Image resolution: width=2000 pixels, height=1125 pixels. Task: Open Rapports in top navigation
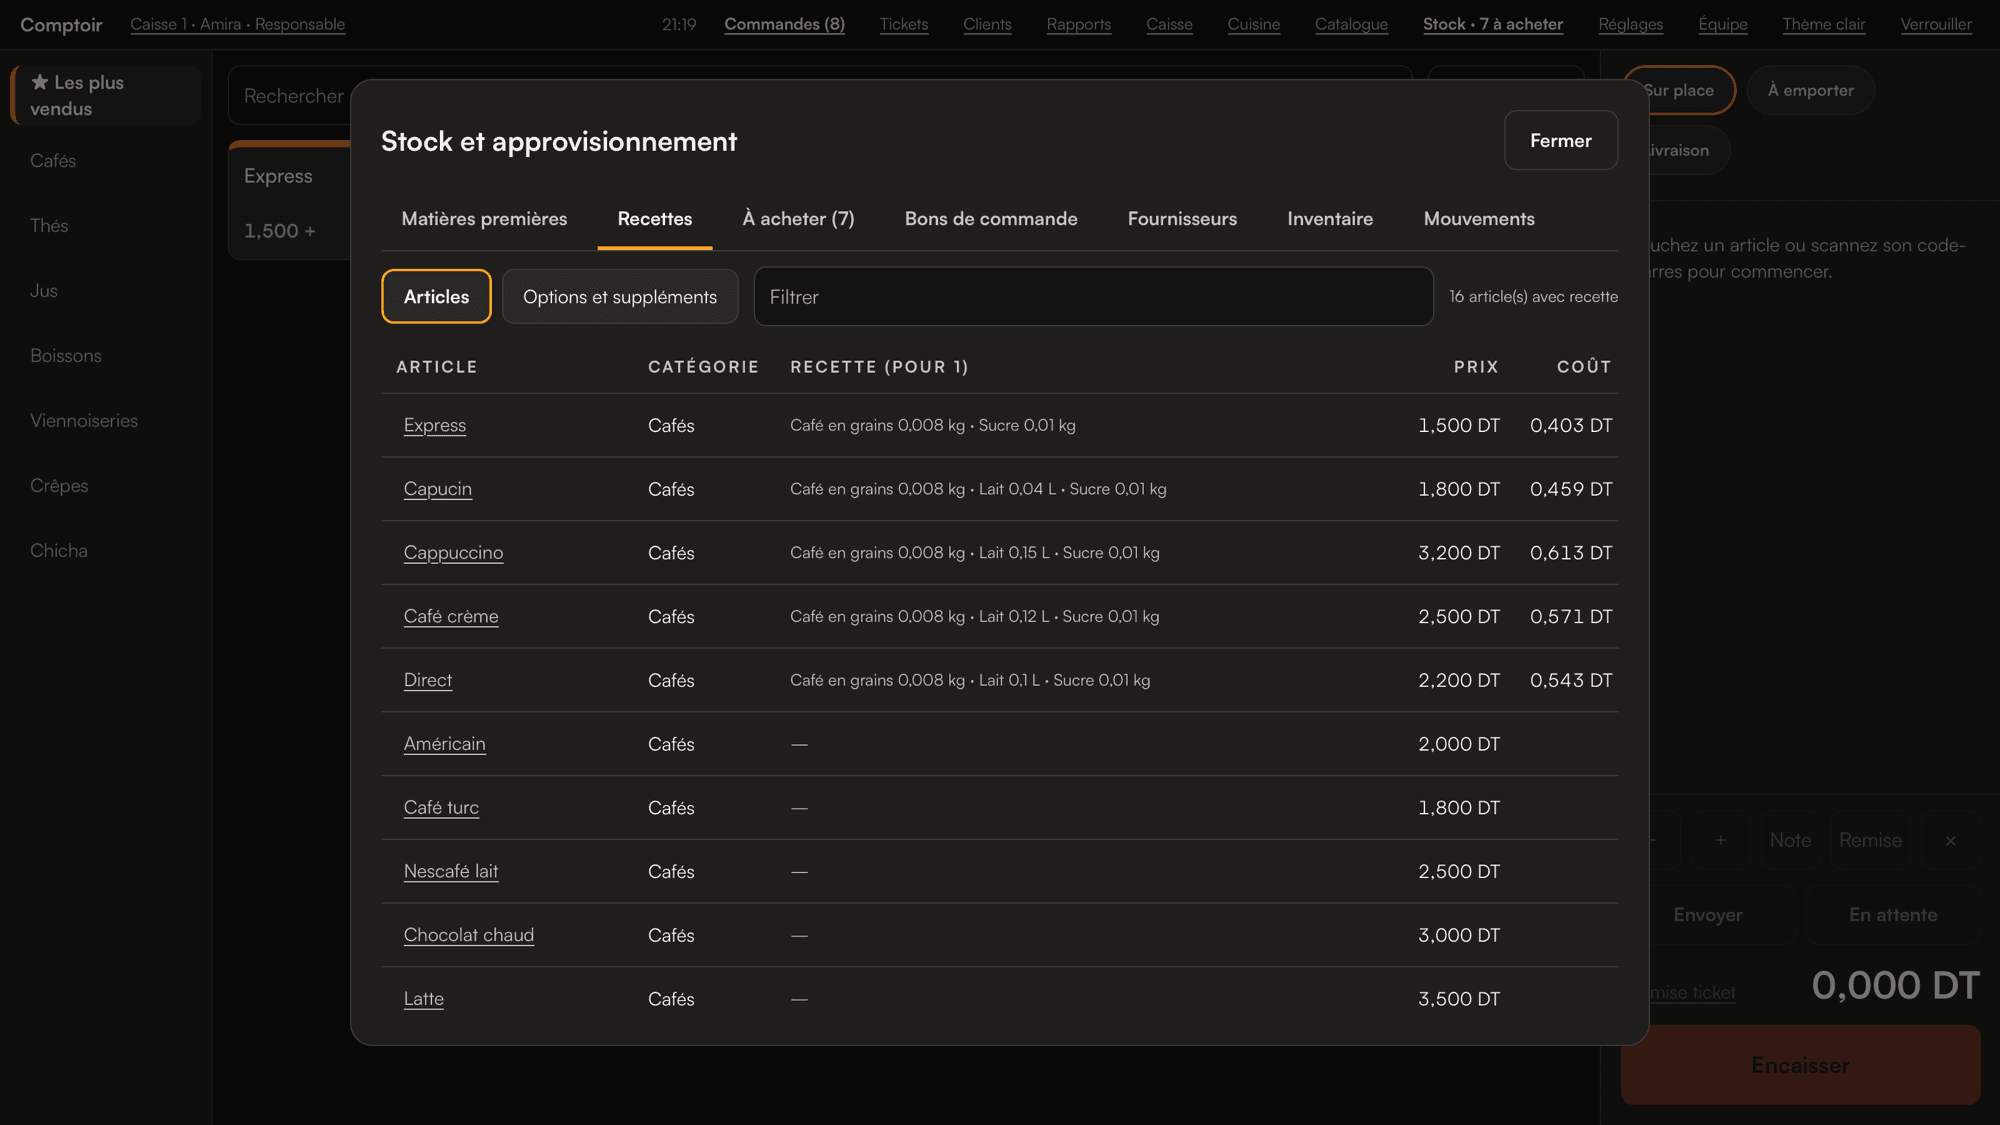(1079, 24)
